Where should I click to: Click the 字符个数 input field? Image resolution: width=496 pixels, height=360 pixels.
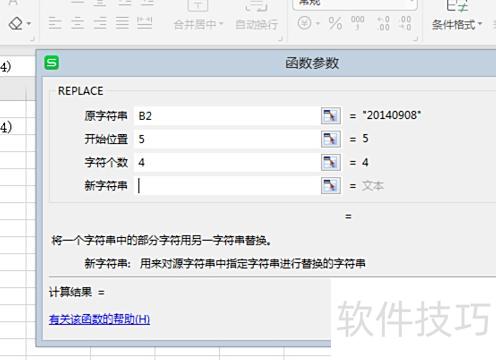[227, 162]
